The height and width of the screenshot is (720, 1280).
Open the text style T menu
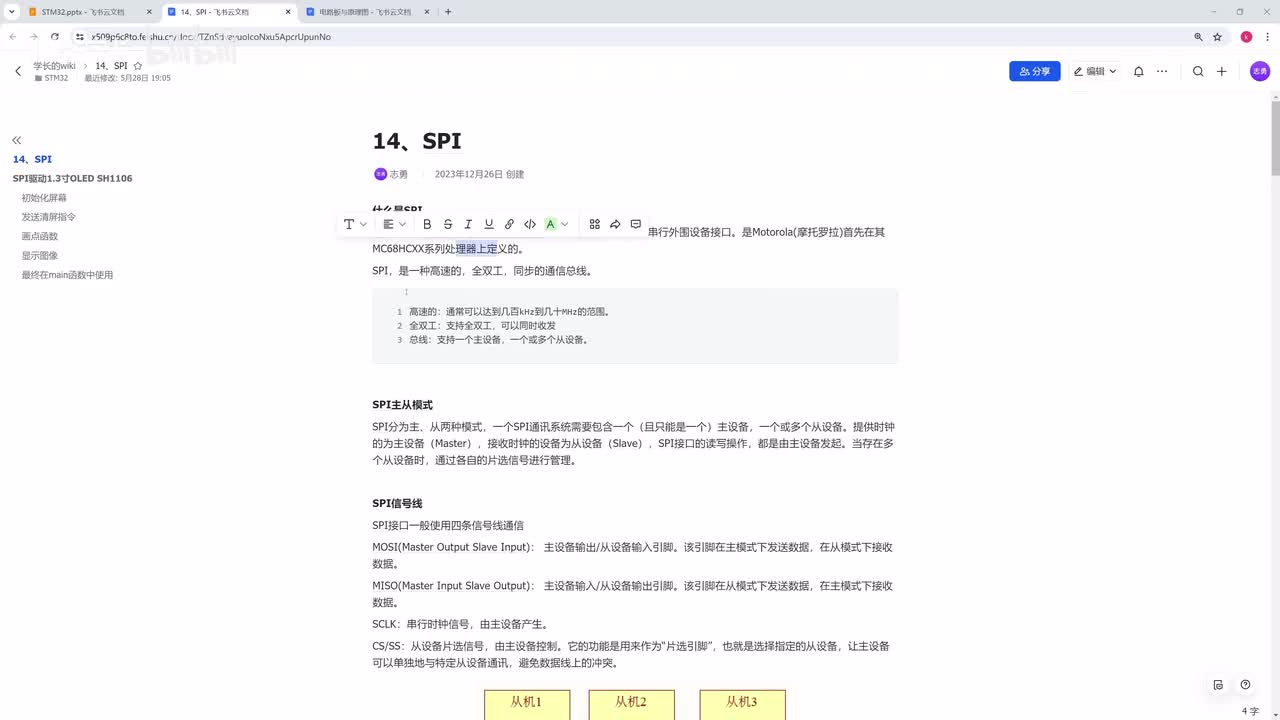pos(355,224)
